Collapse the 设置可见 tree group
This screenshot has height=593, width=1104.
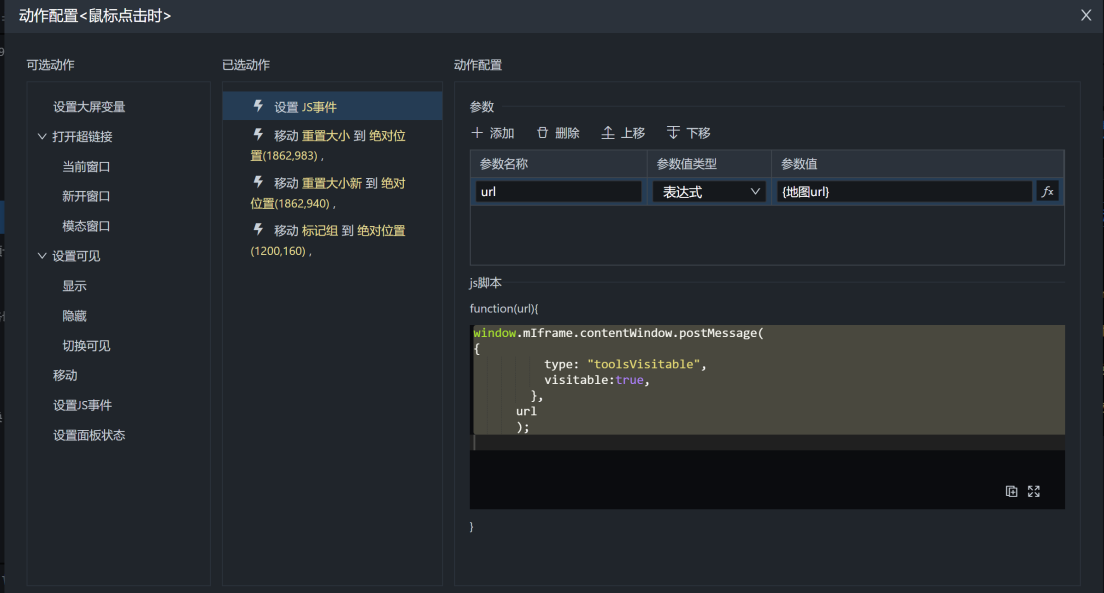[42, 256]
